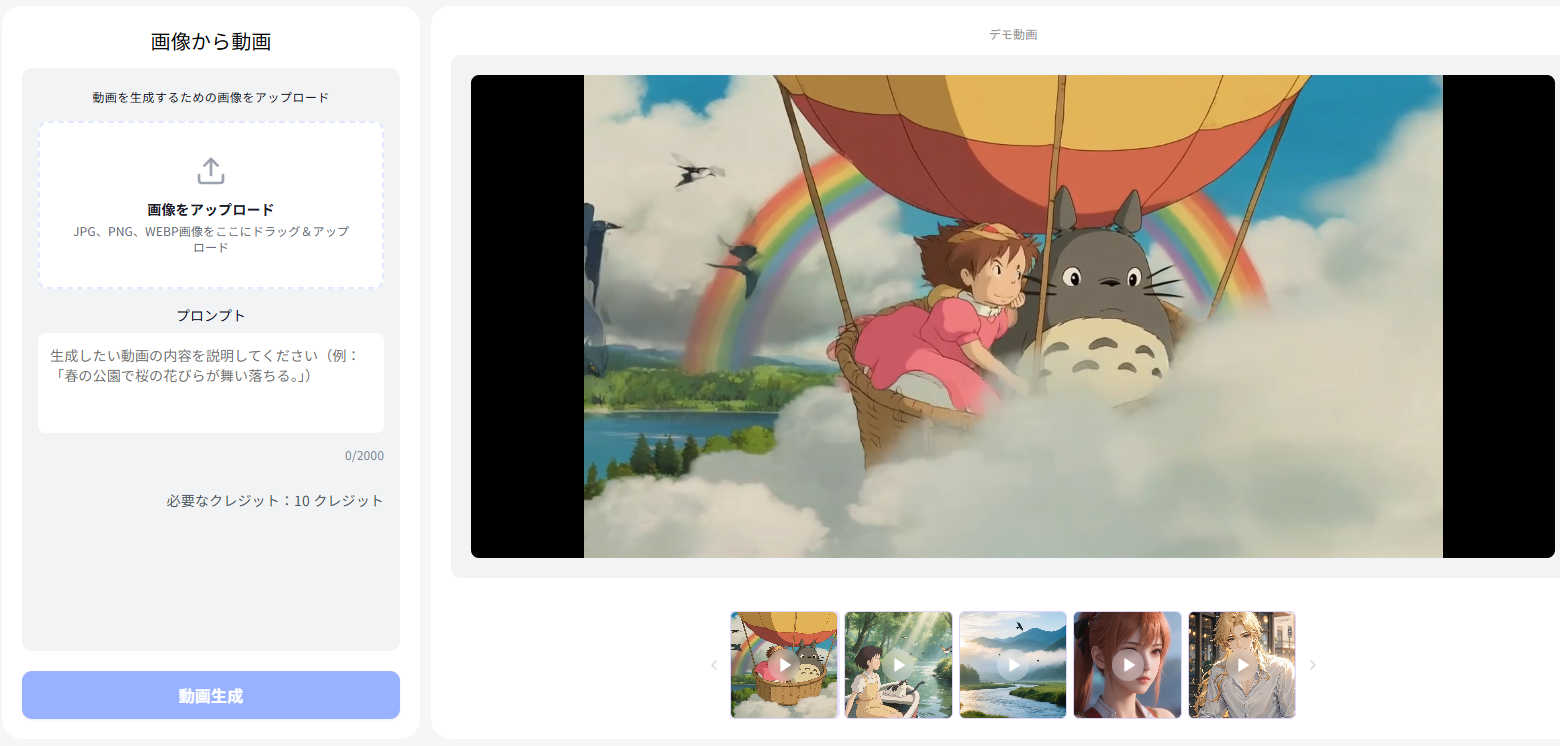Play the red-haired girl demo thumbnail
Image resolution: width=1560 pixels, height=746 pixels.
(x=1127, y=665)
